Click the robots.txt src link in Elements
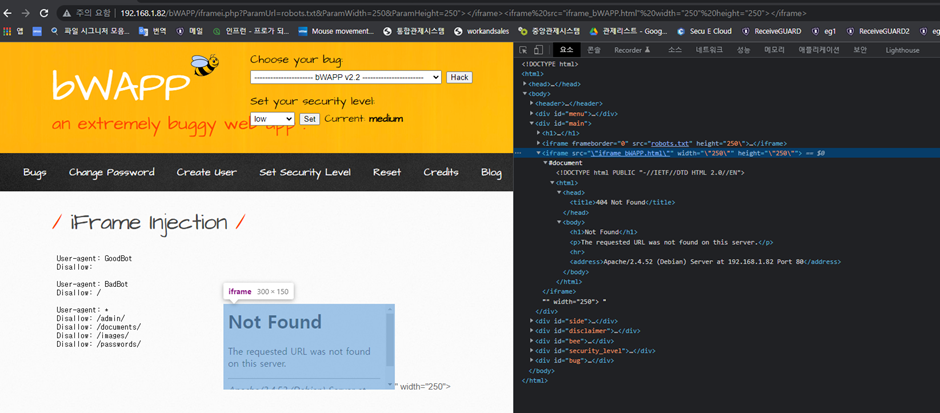 [x=671, y=143]
